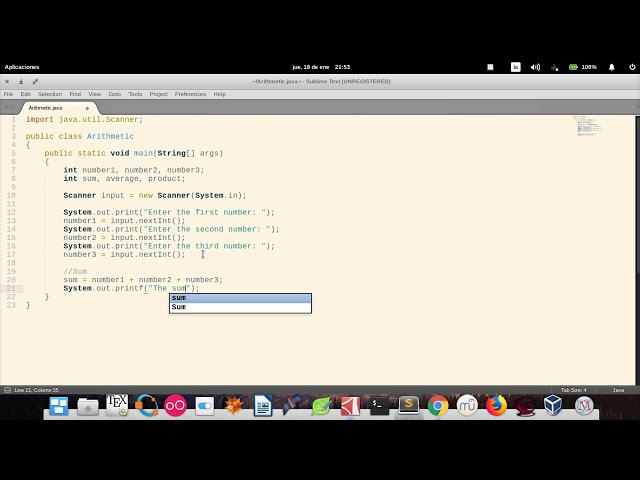Click the 'int sum, average, product;' line
Image resolution: width=640 pixels, height=480 pixels.
point(124,179)
